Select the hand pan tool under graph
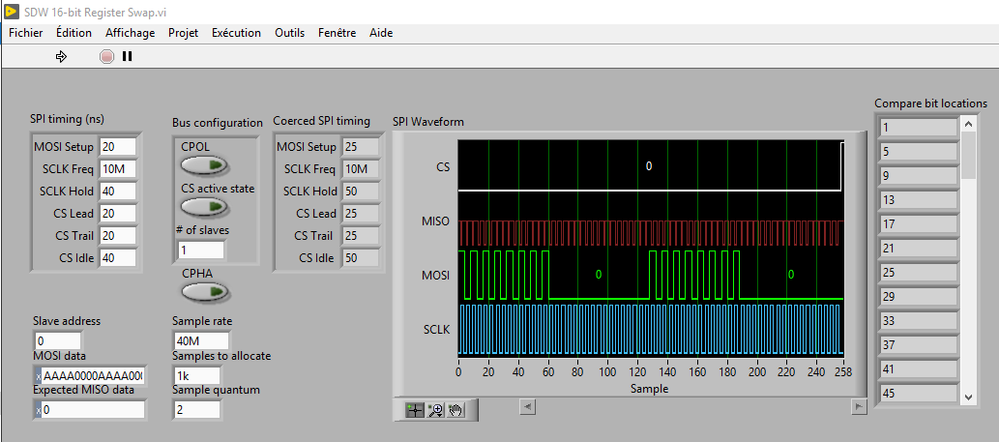999x442 pixels. pos(455,409)
